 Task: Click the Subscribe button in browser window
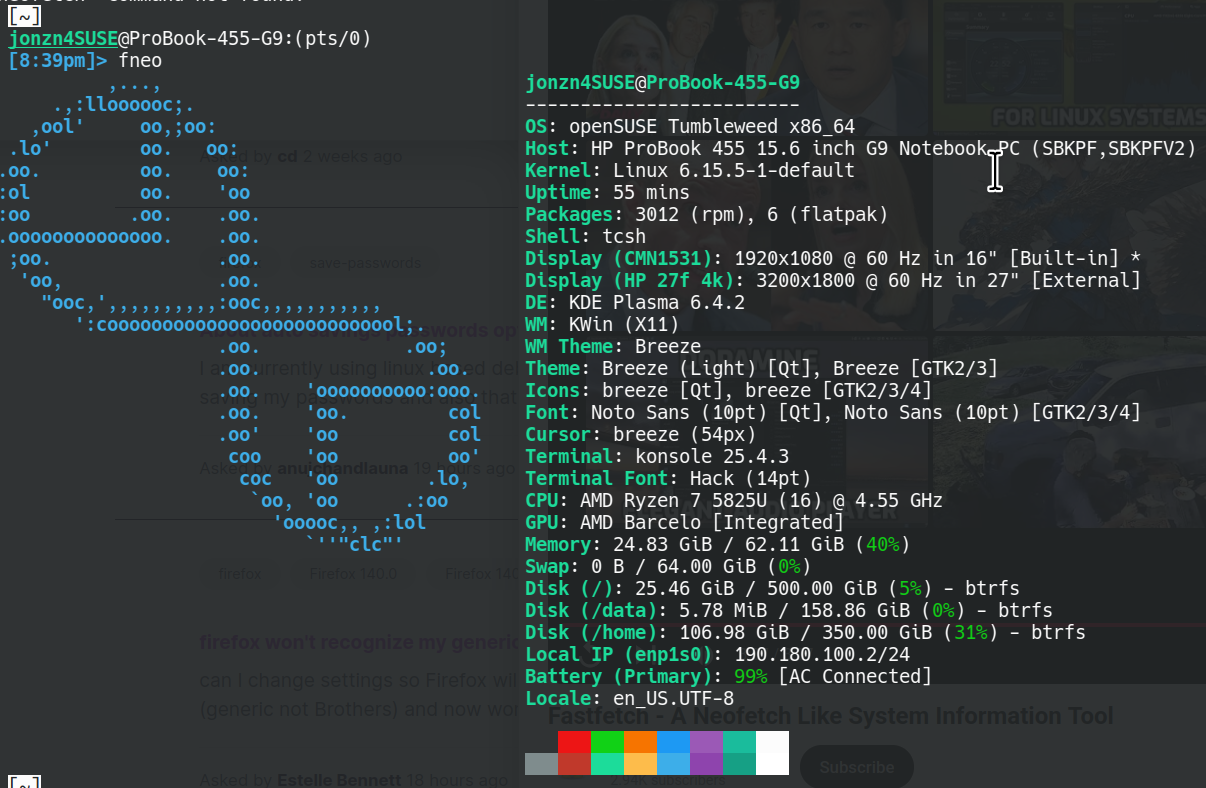pyautogui.click(x=857, y=767)
